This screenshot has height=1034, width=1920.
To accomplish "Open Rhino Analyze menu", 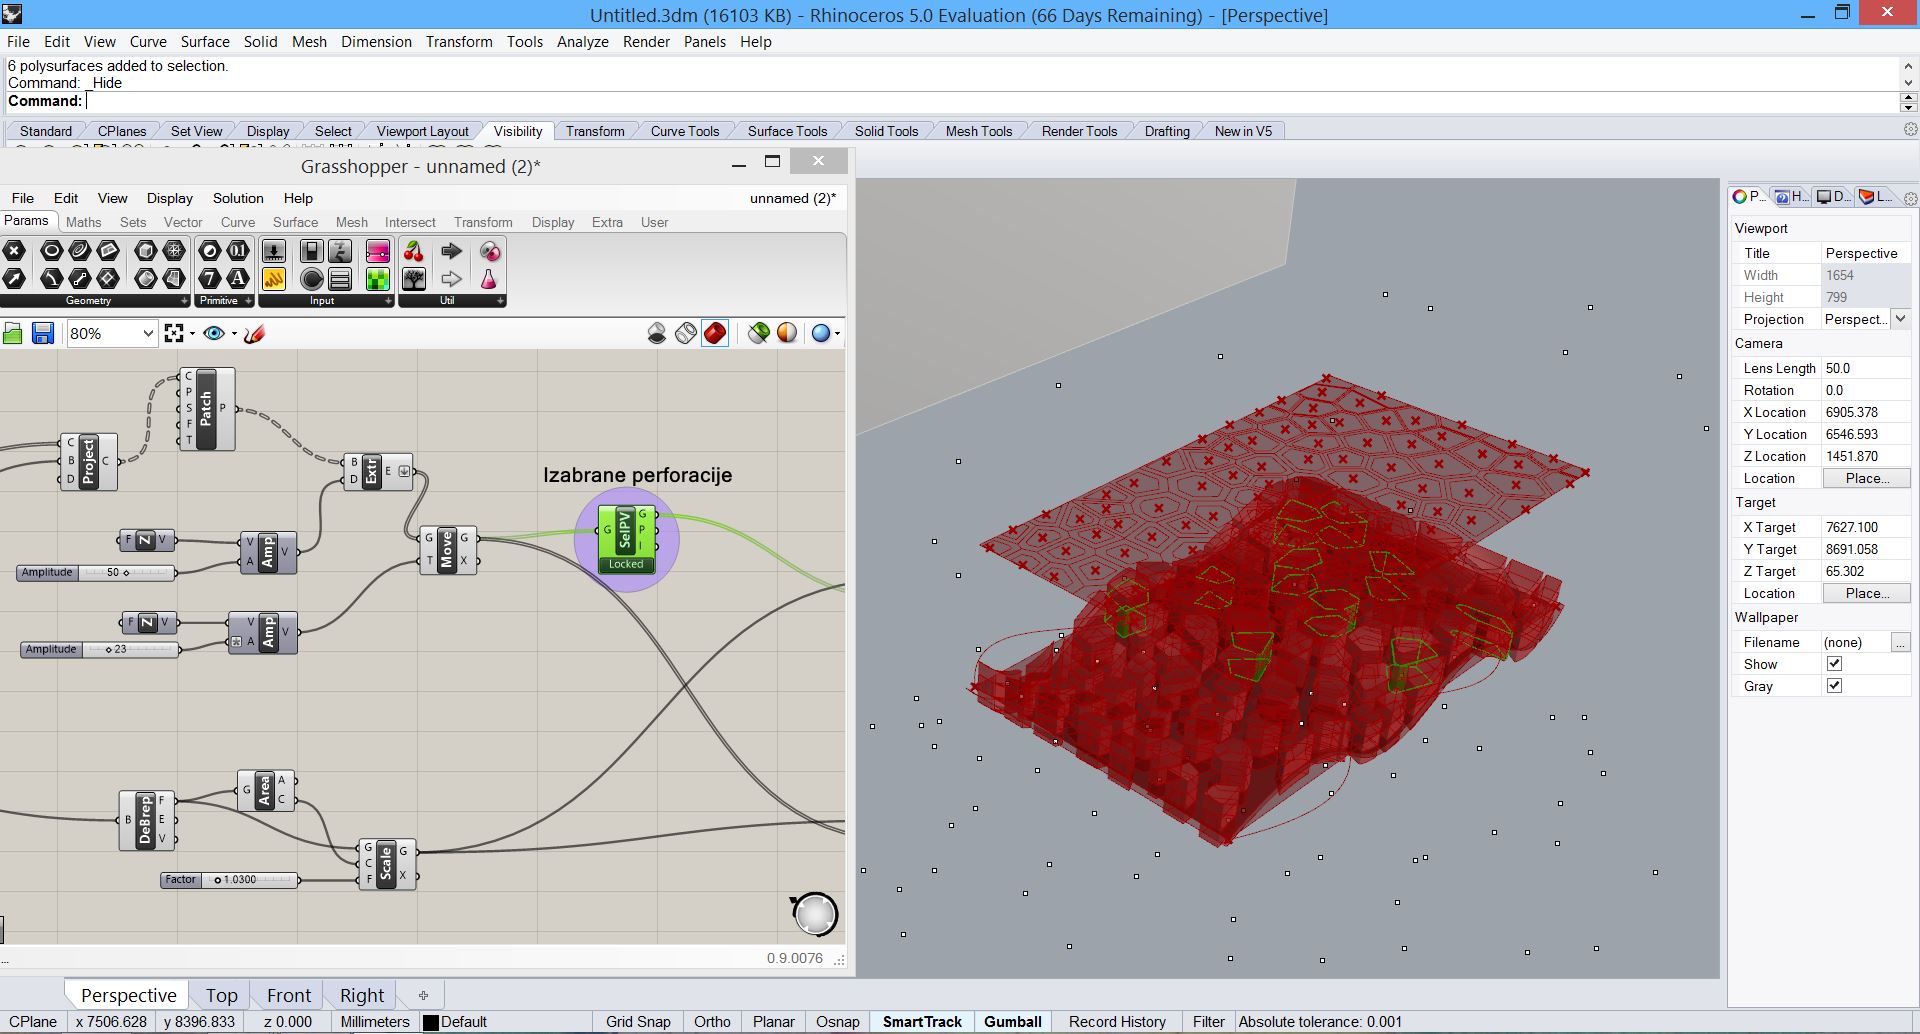I will 582,41.
